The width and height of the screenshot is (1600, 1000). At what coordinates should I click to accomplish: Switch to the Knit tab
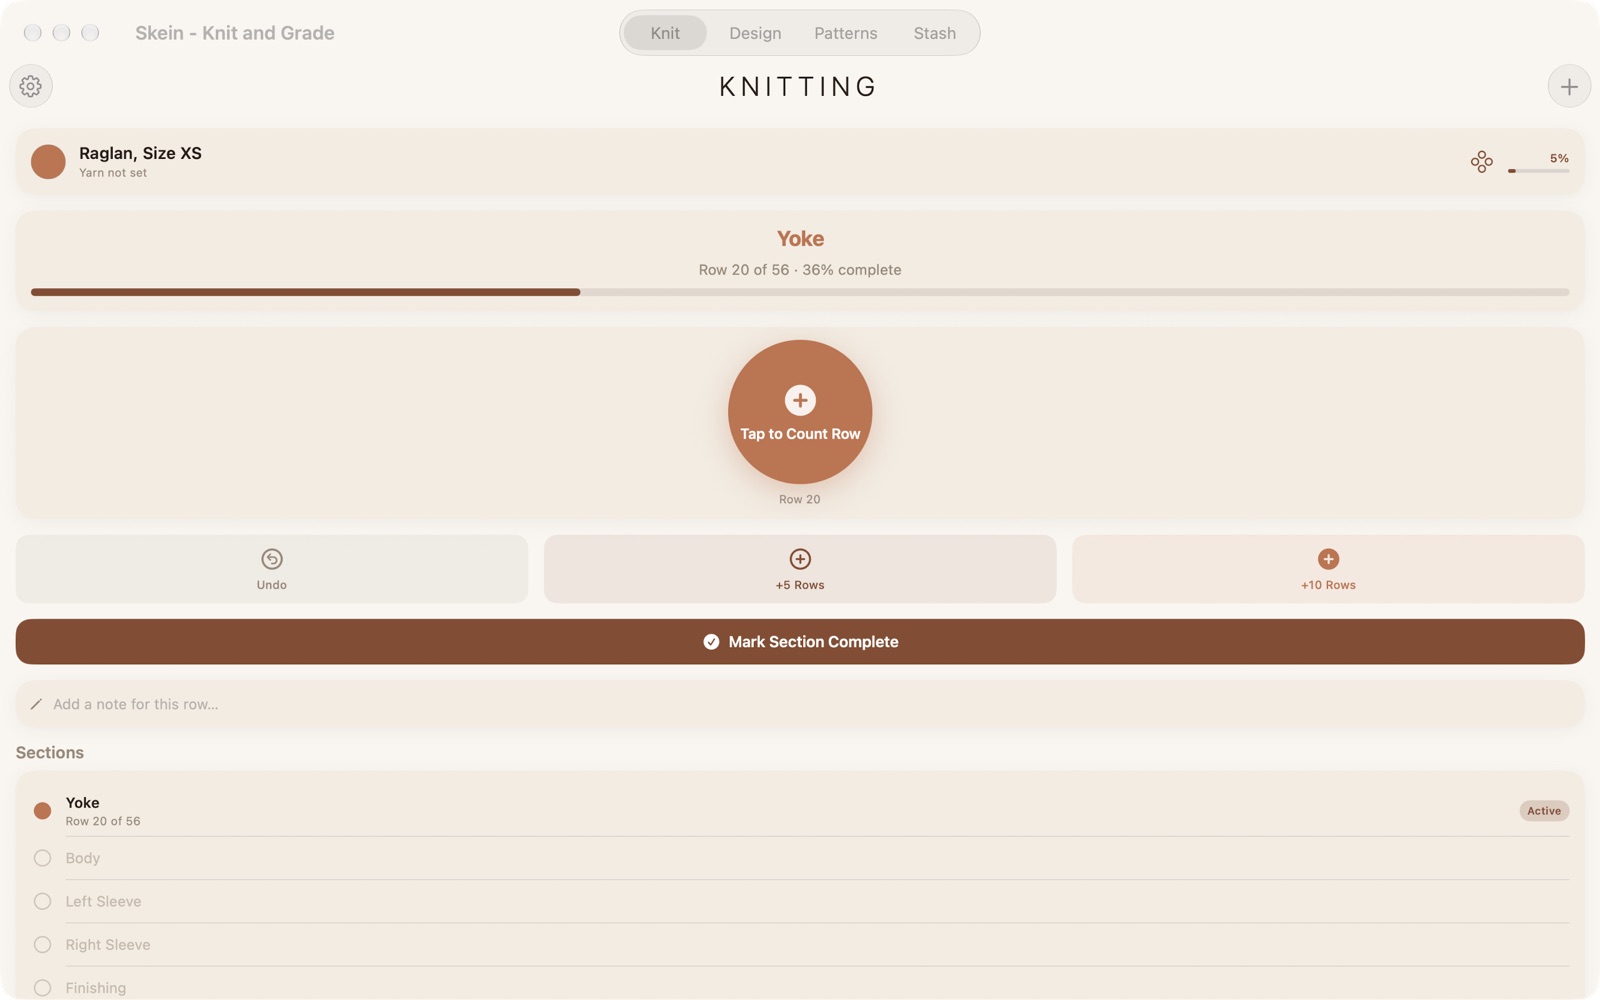click(x=665, y=33)
